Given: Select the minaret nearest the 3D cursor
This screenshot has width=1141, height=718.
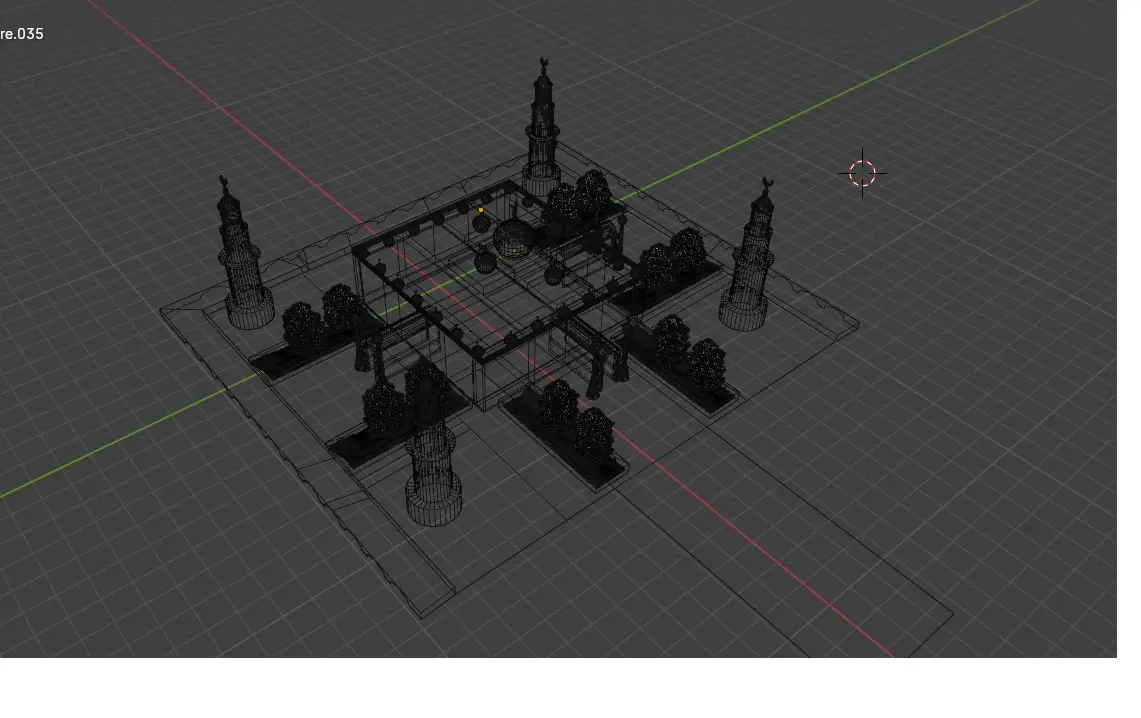Looking at the screenshot, I should click(x=748, y=255).
